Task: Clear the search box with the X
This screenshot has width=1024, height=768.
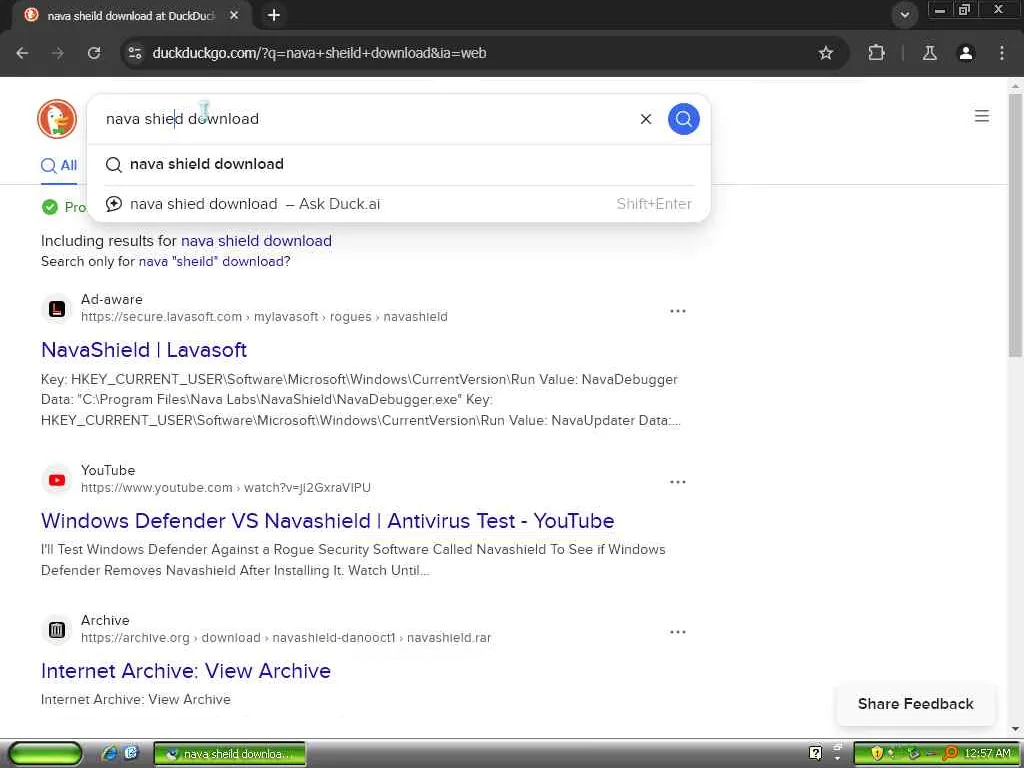Action: pyautogui.click(x=646, y=119)
